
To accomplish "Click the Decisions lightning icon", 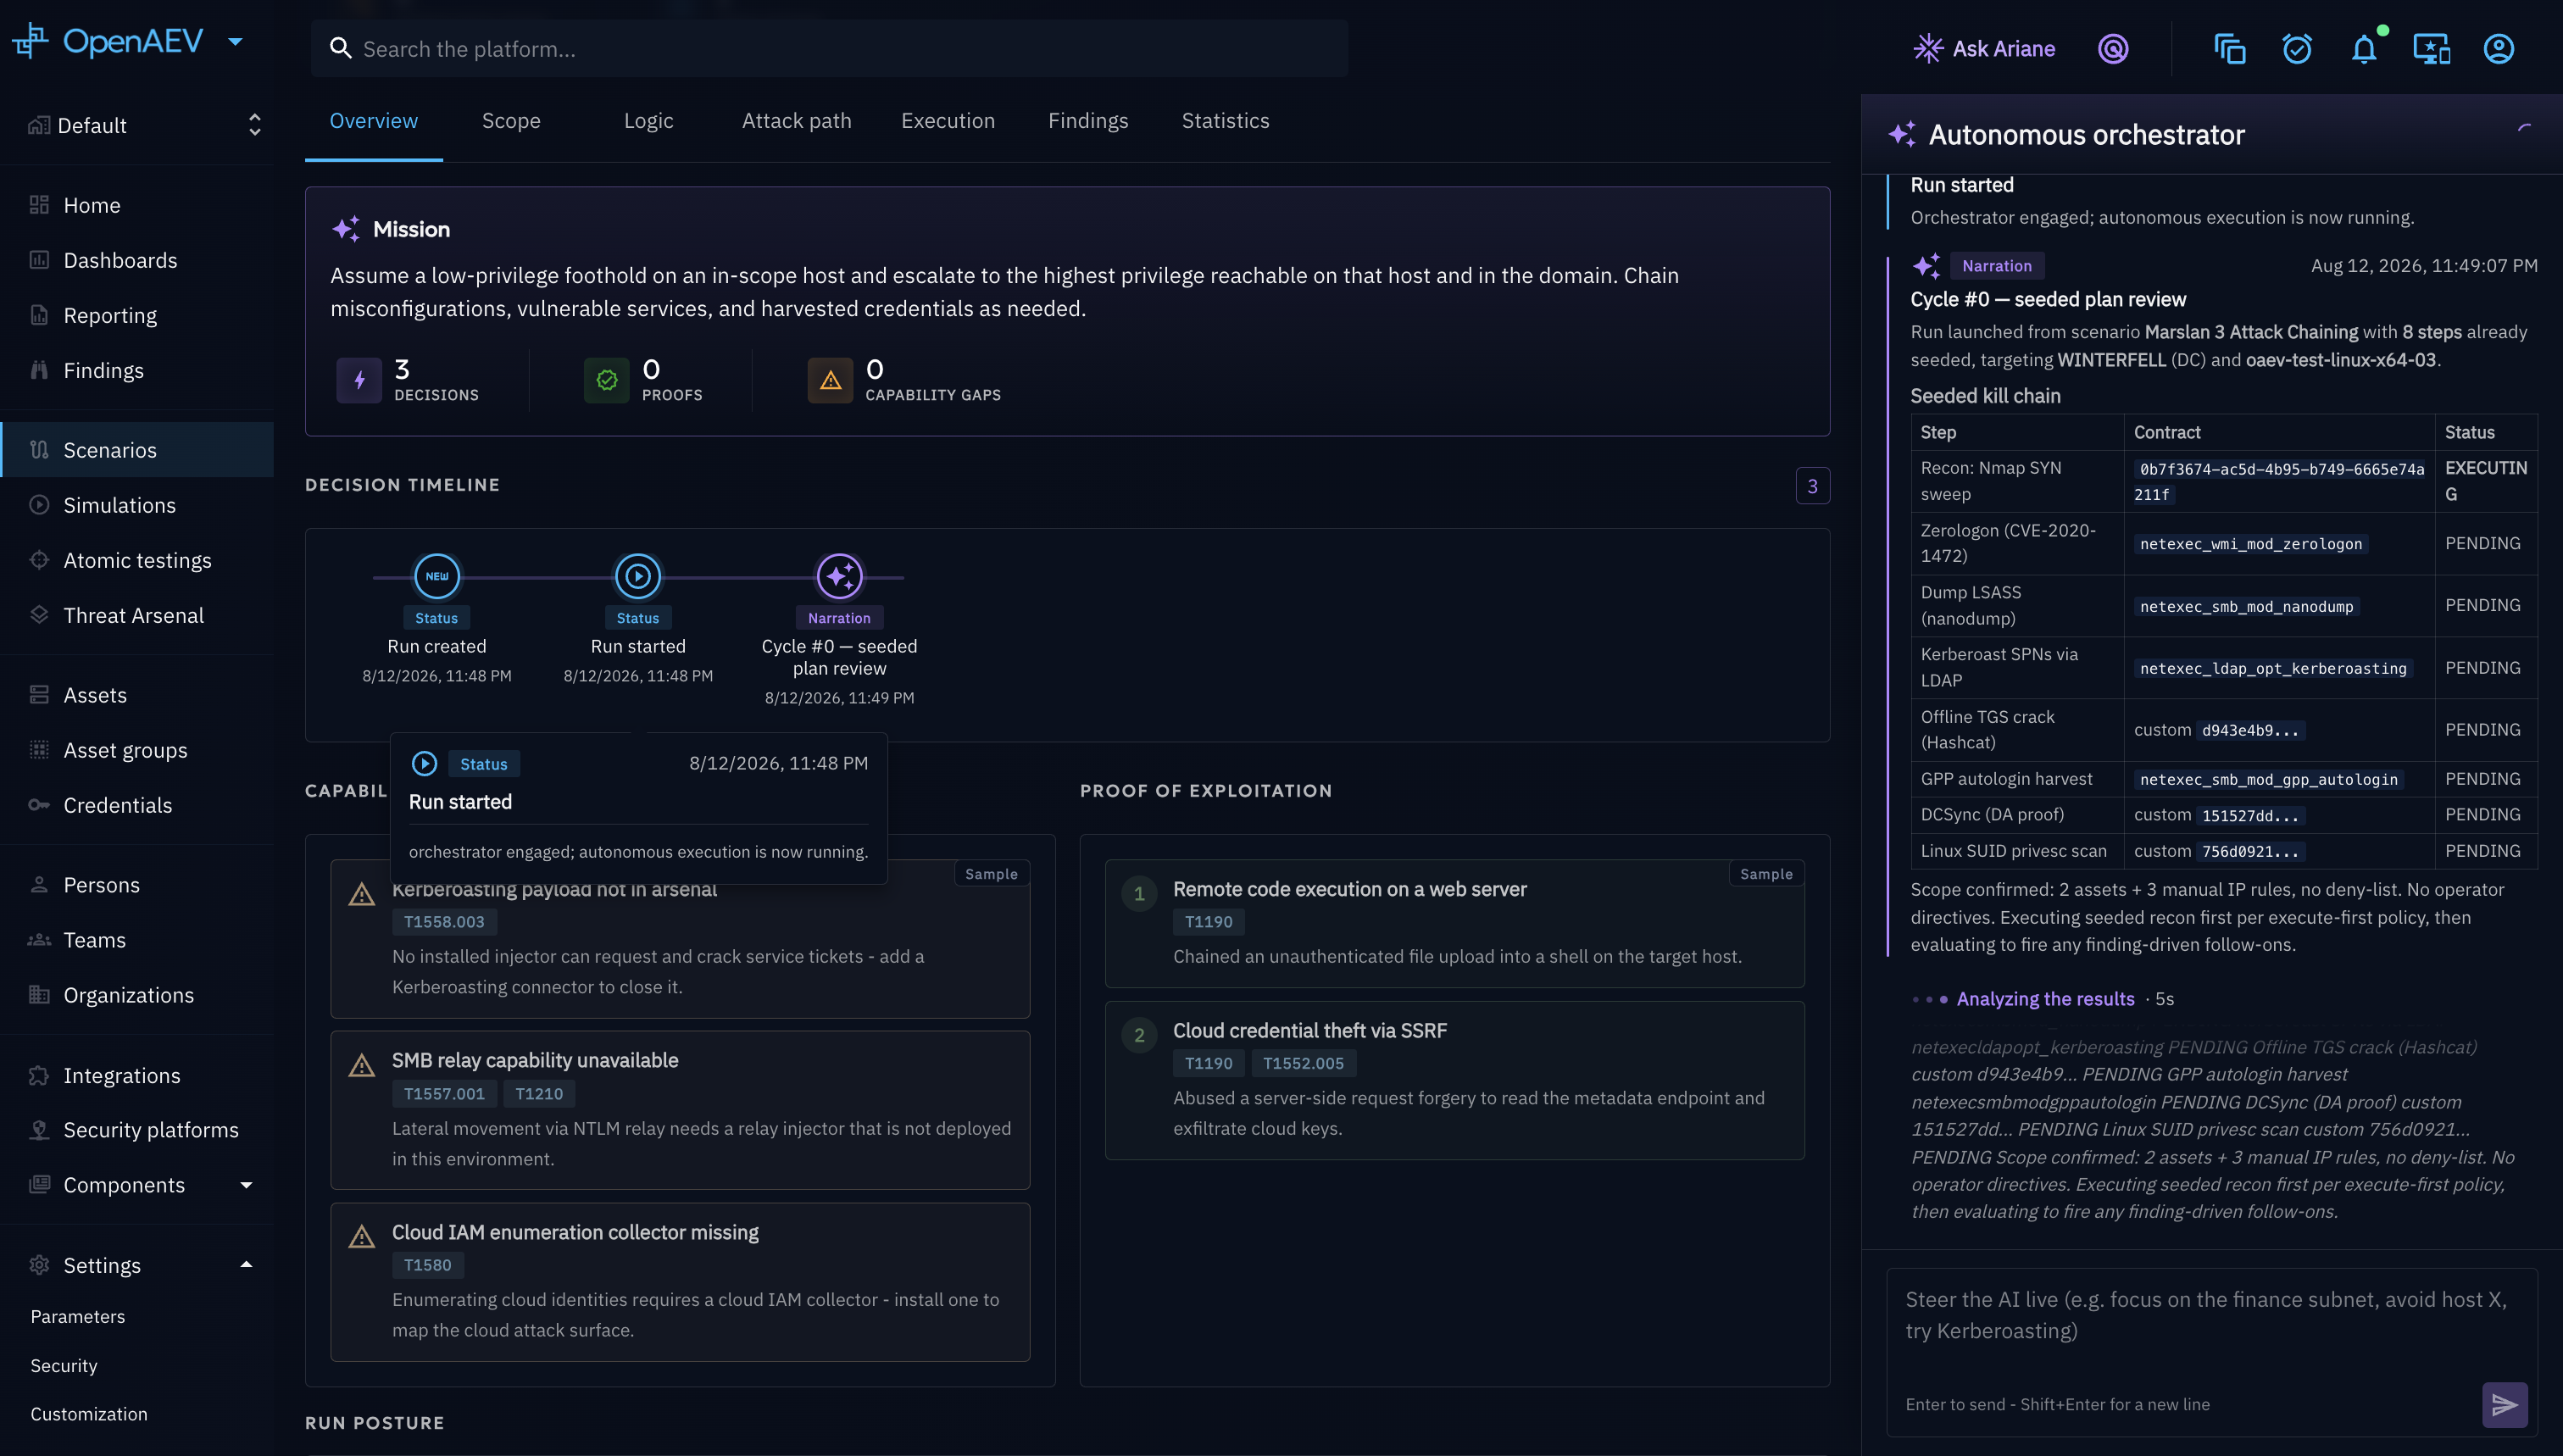I will click(x=359, y=380).
